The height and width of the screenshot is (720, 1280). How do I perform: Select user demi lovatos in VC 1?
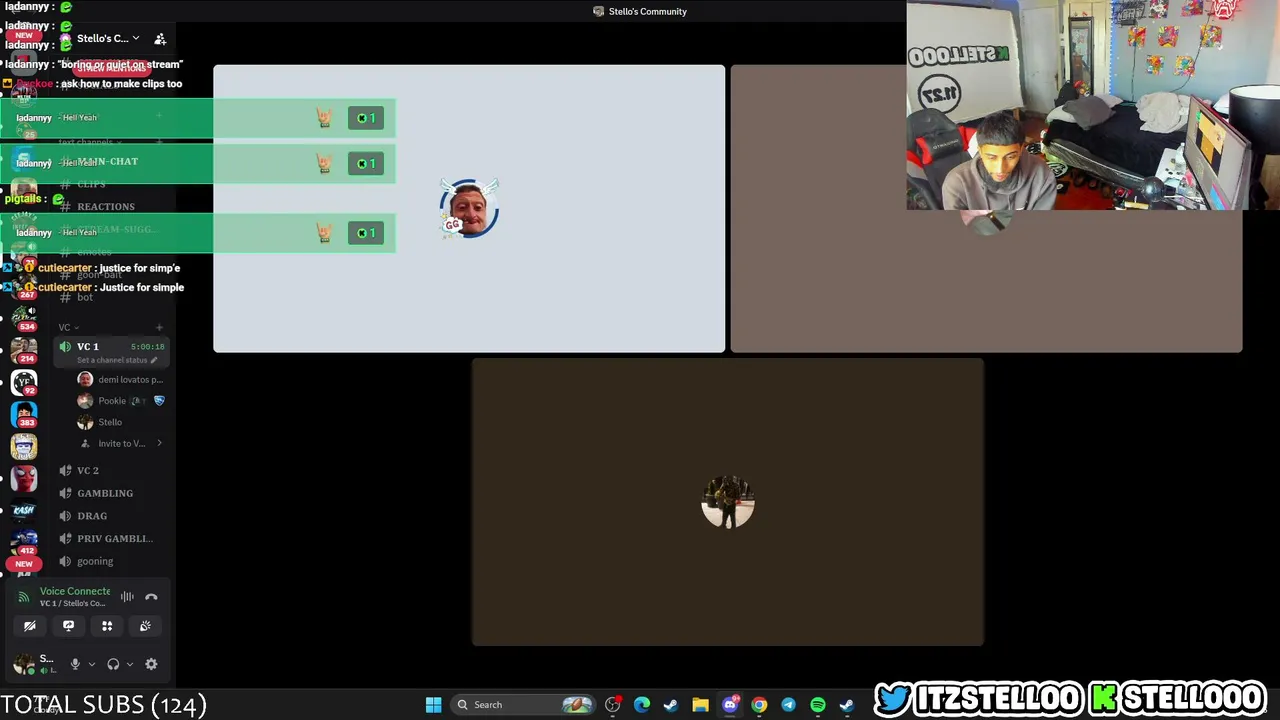tap(121, 380)
